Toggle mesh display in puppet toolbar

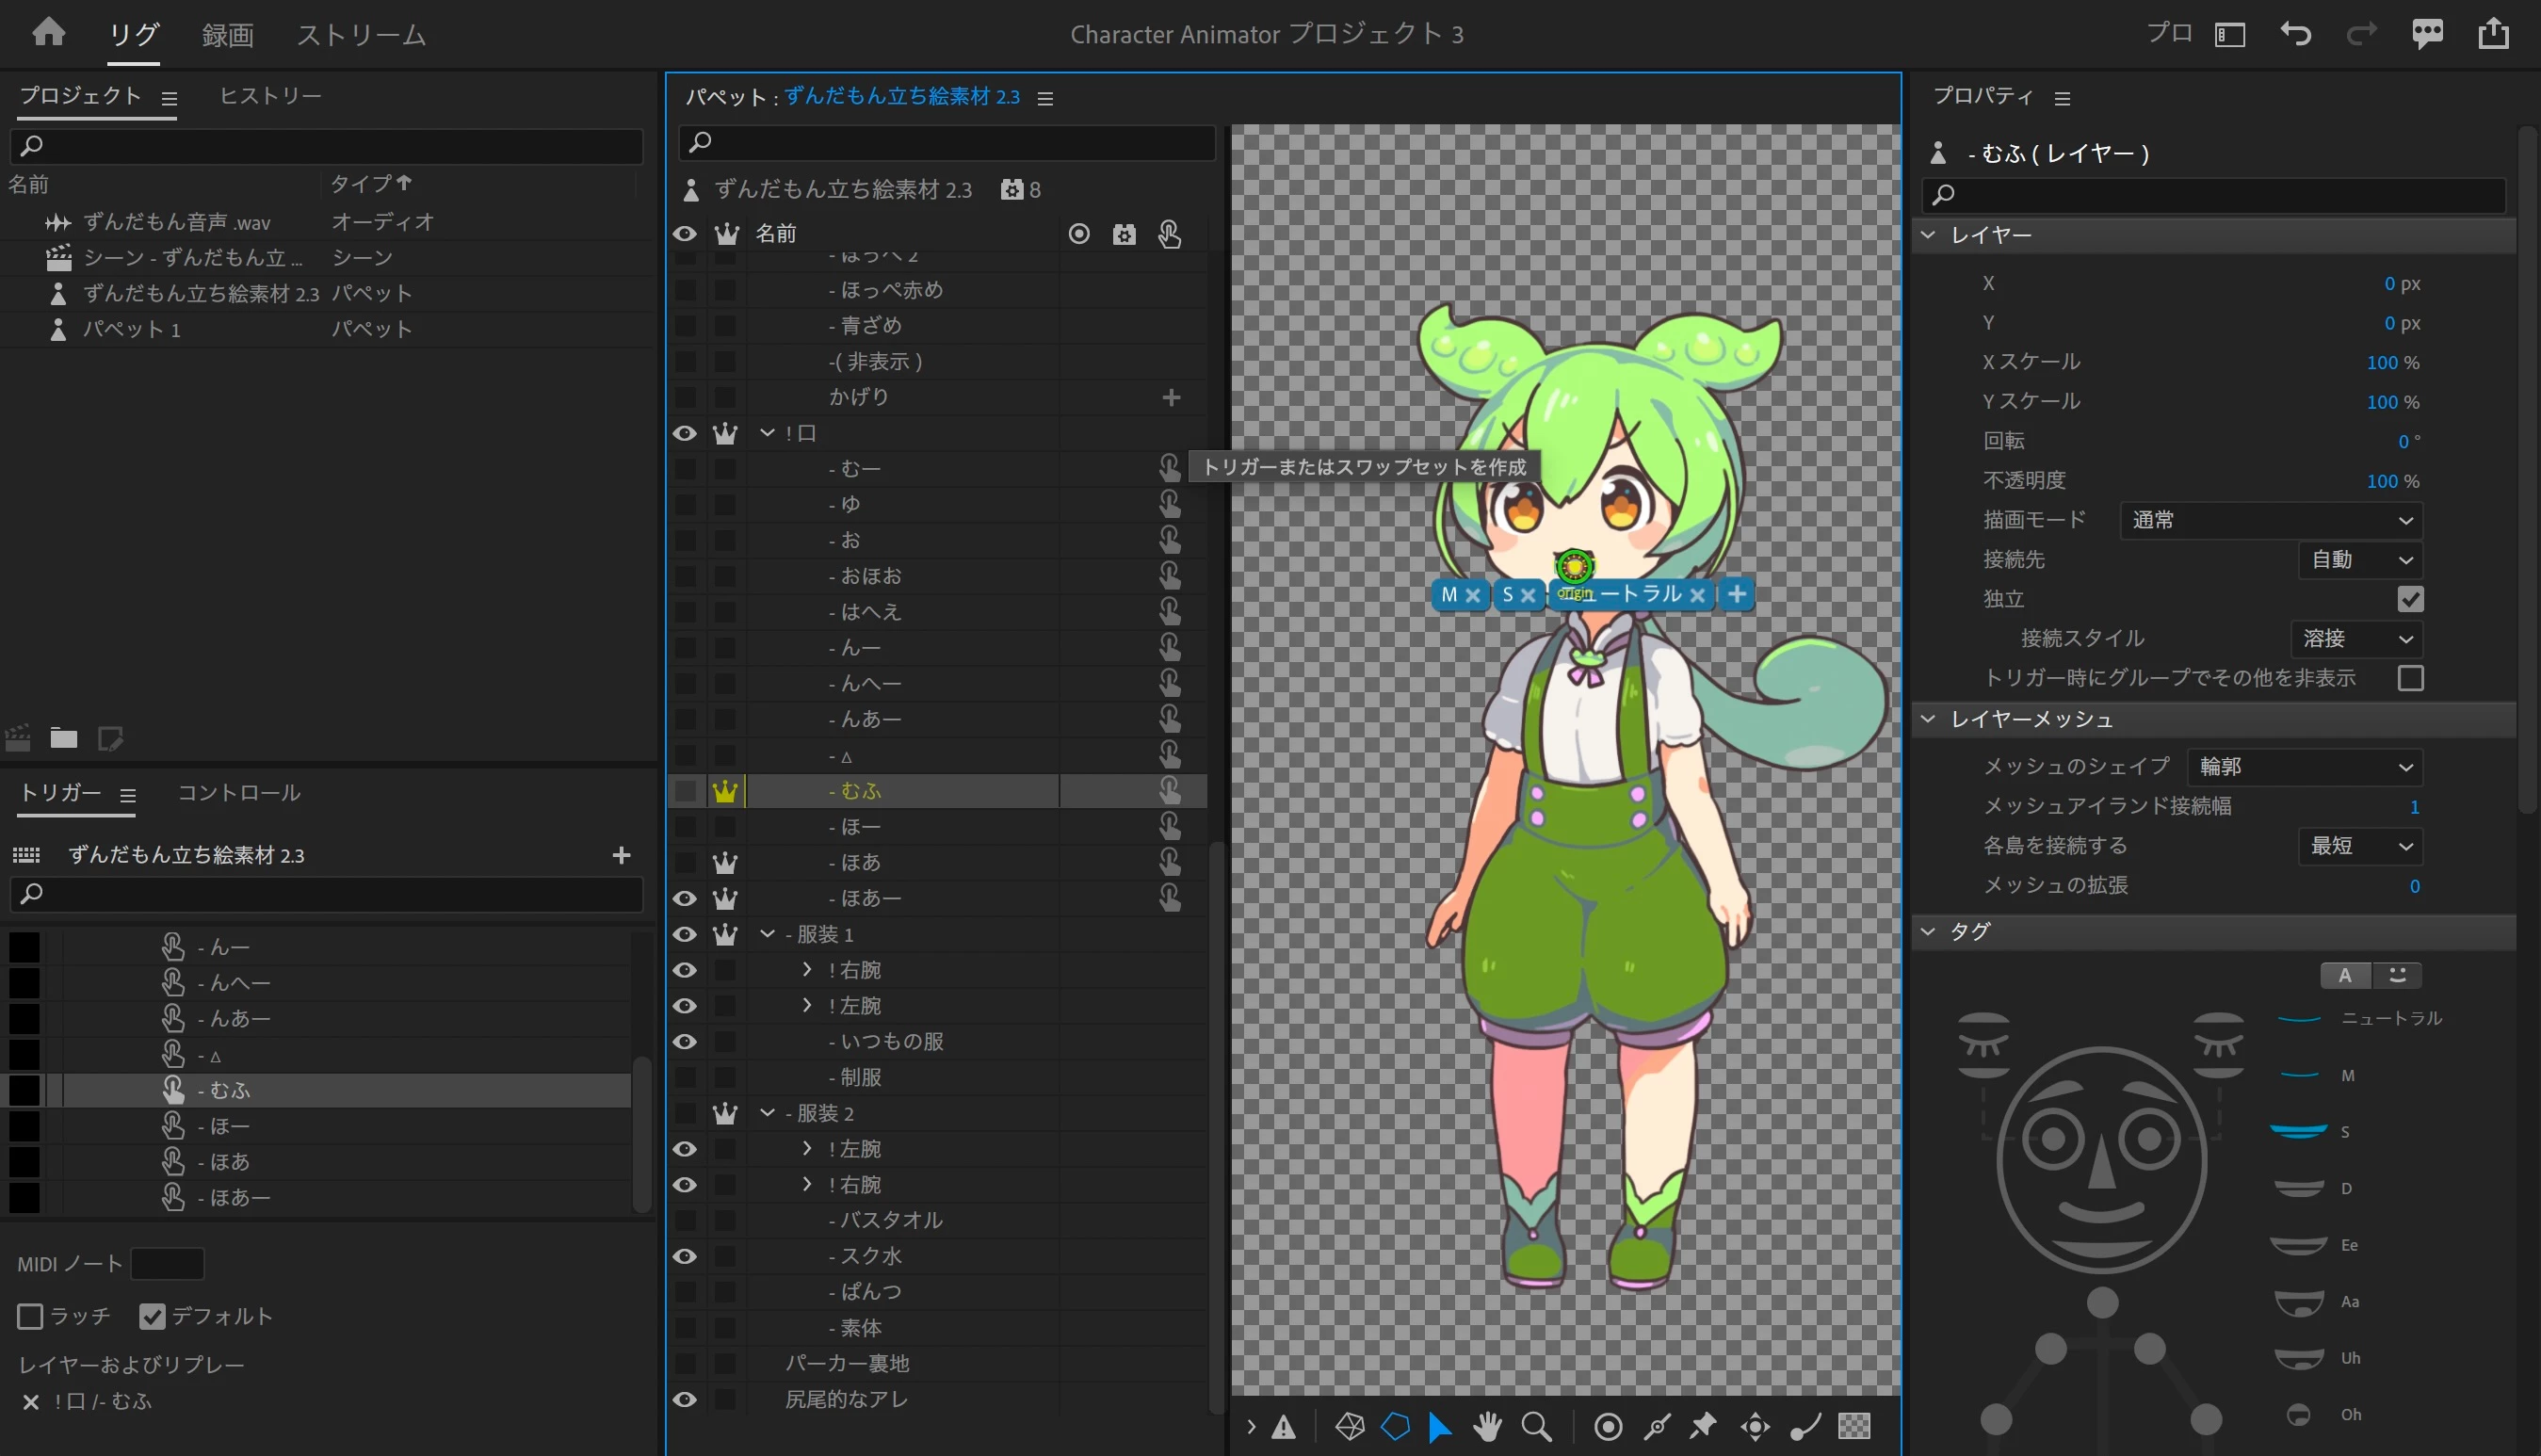(1349, 1427)
